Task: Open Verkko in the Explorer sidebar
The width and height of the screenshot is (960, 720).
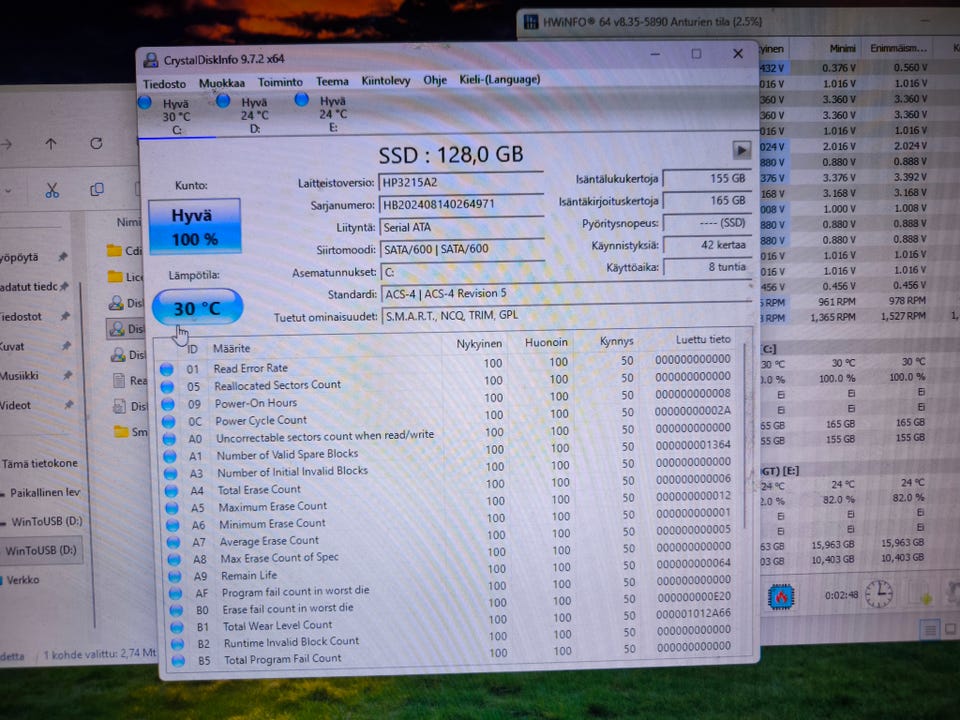Action: [23, 580]
